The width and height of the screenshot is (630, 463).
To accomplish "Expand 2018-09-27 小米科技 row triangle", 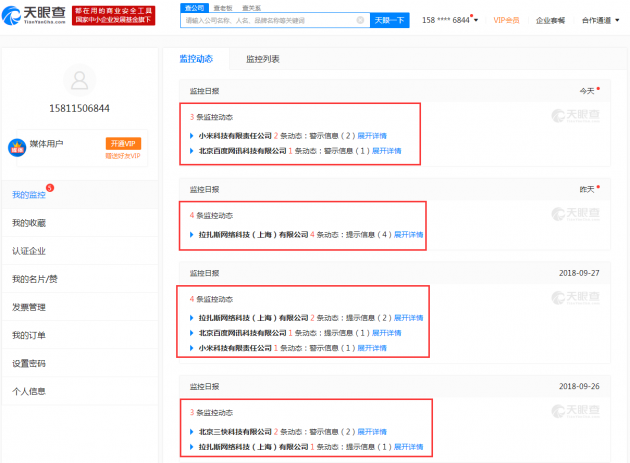I will click(192, 348).
